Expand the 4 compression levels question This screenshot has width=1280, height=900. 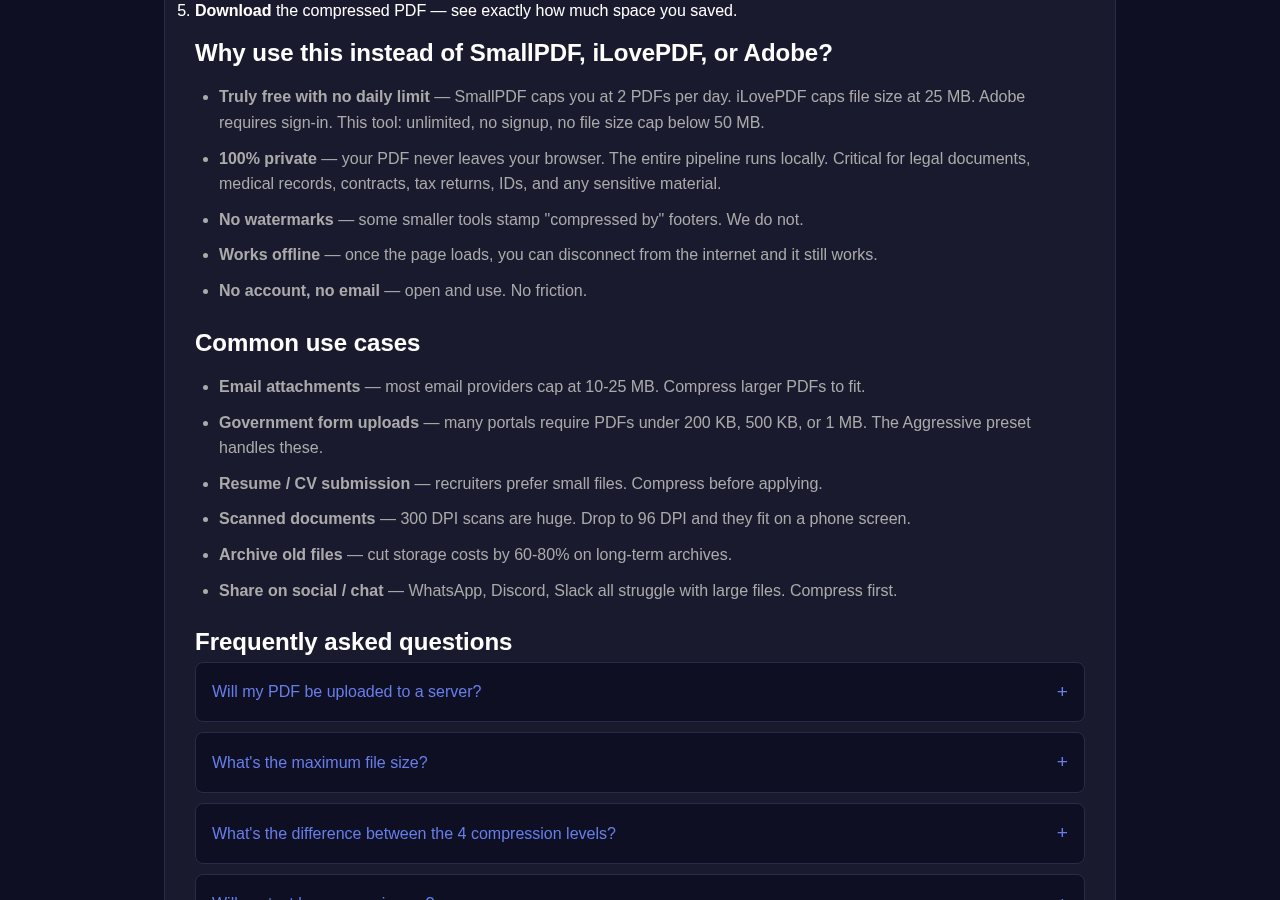tap(640, 834)
